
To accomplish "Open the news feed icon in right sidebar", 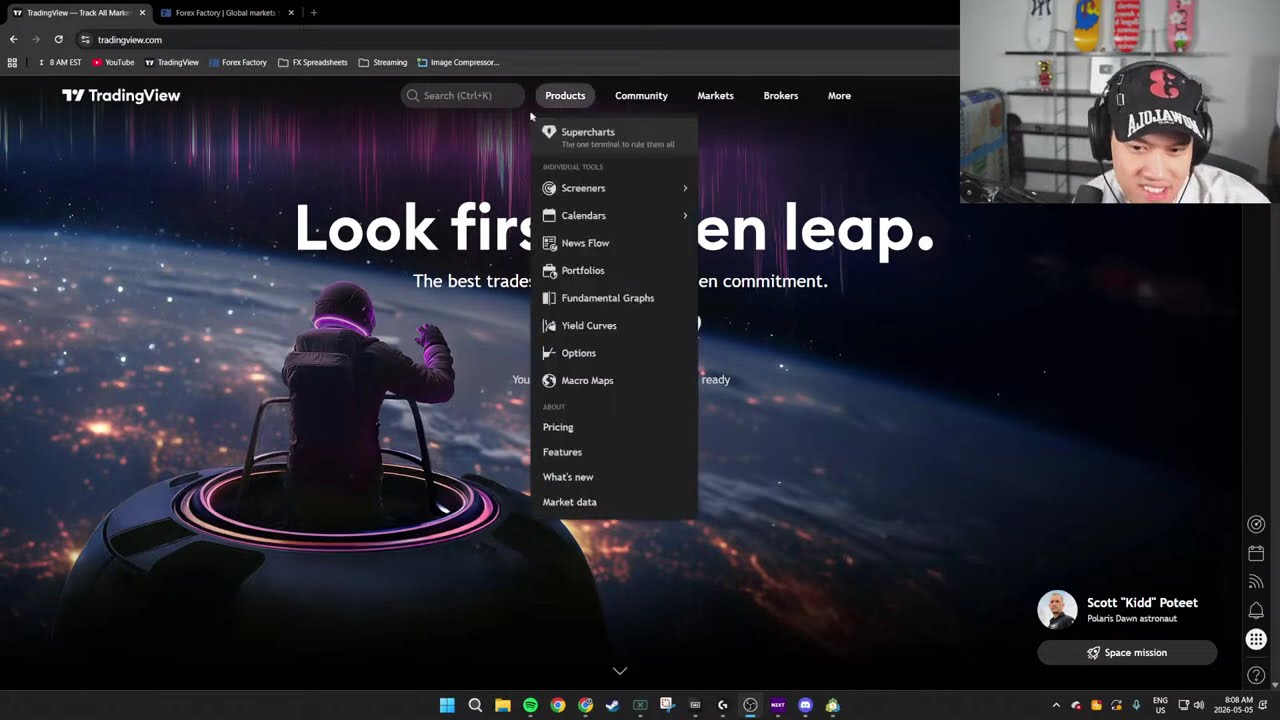I will [x=1256, y=582].
